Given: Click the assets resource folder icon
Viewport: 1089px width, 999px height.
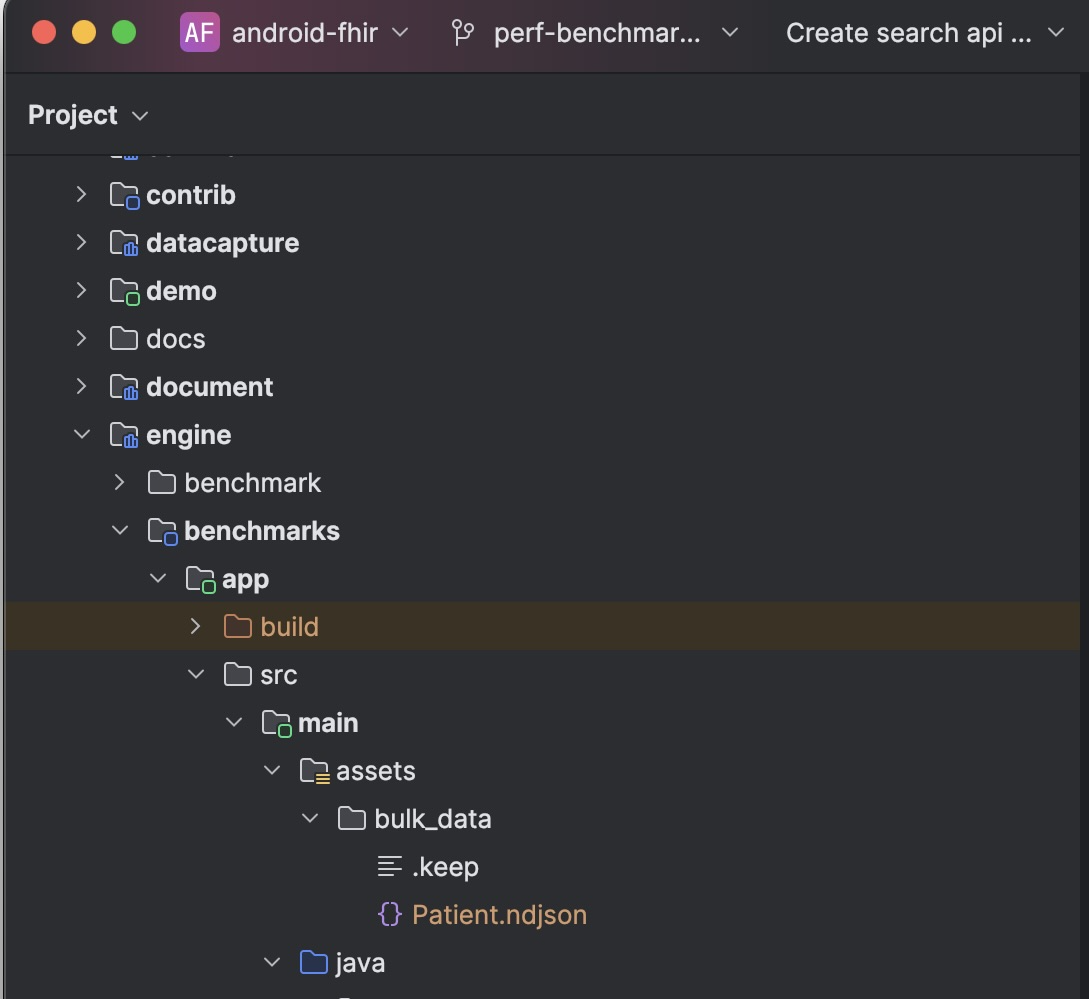Looking at the screenshot, I should tap(315, 770).
